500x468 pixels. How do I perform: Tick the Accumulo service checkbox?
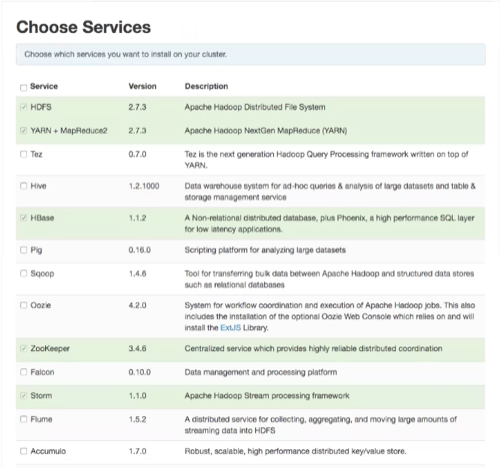(x=23, y=451)
